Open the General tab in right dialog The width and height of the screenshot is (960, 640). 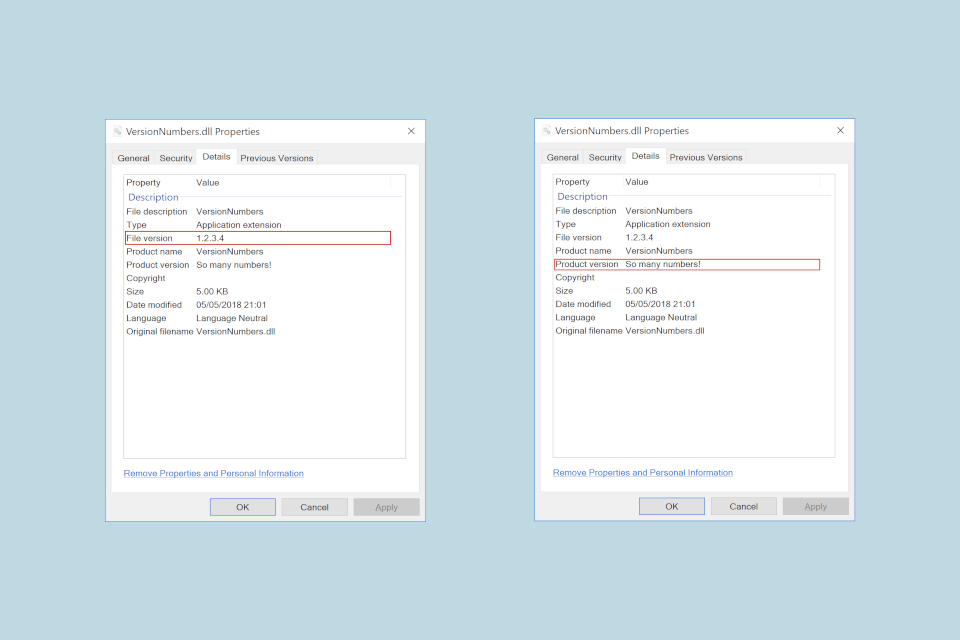(562, 157)
